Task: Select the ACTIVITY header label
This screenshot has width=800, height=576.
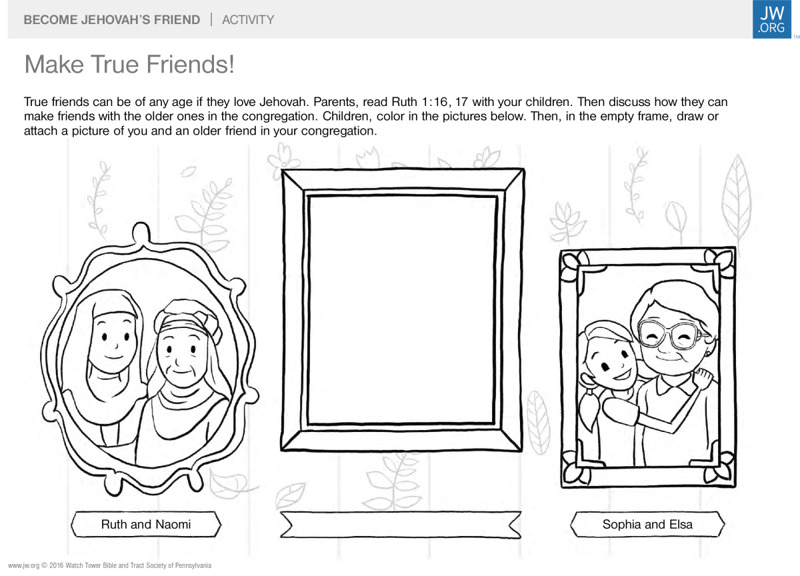Action: (248, 20)
